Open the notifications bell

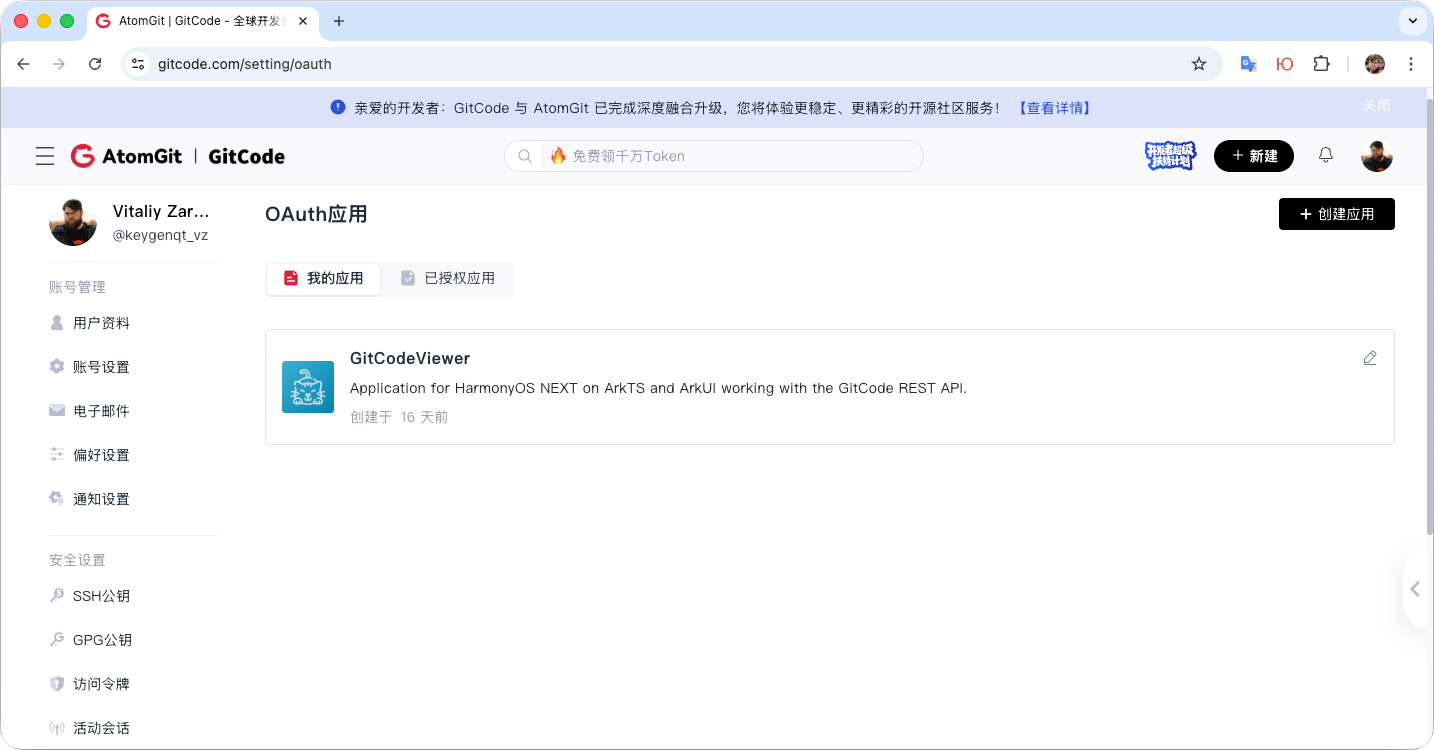1326,155
